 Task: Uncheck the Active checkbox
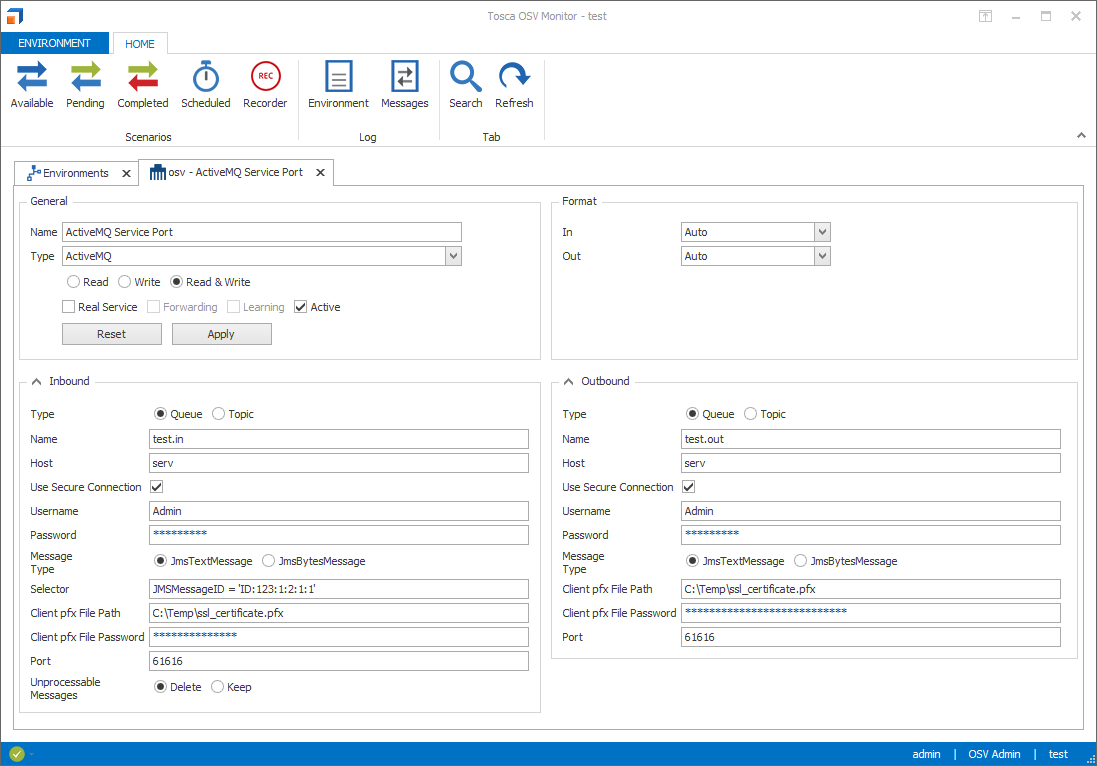click(301, 307)
